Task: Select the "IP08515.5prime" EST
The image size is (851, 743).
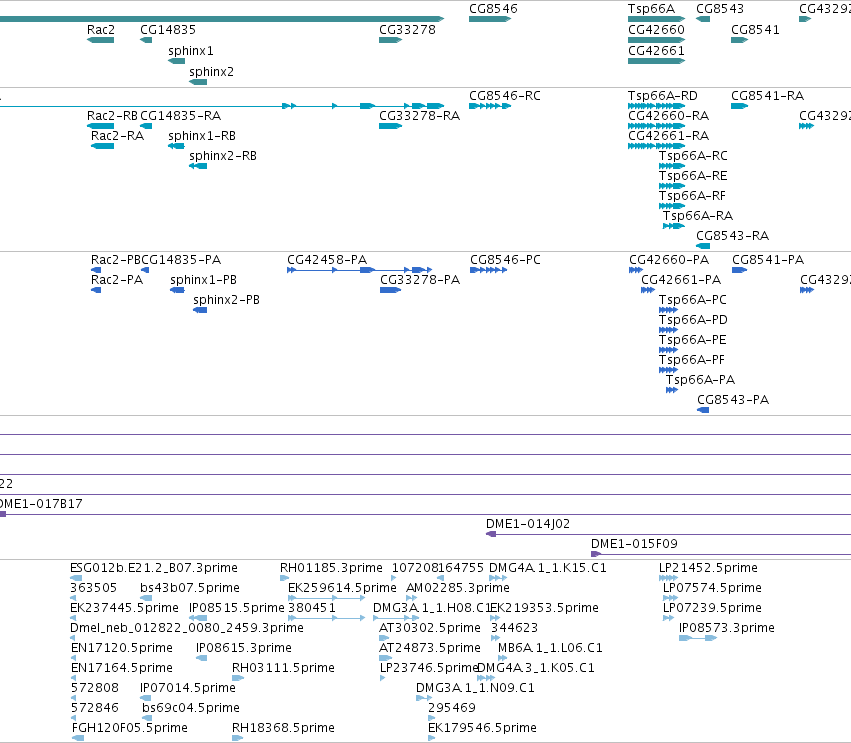Action: tap(237, 608)
